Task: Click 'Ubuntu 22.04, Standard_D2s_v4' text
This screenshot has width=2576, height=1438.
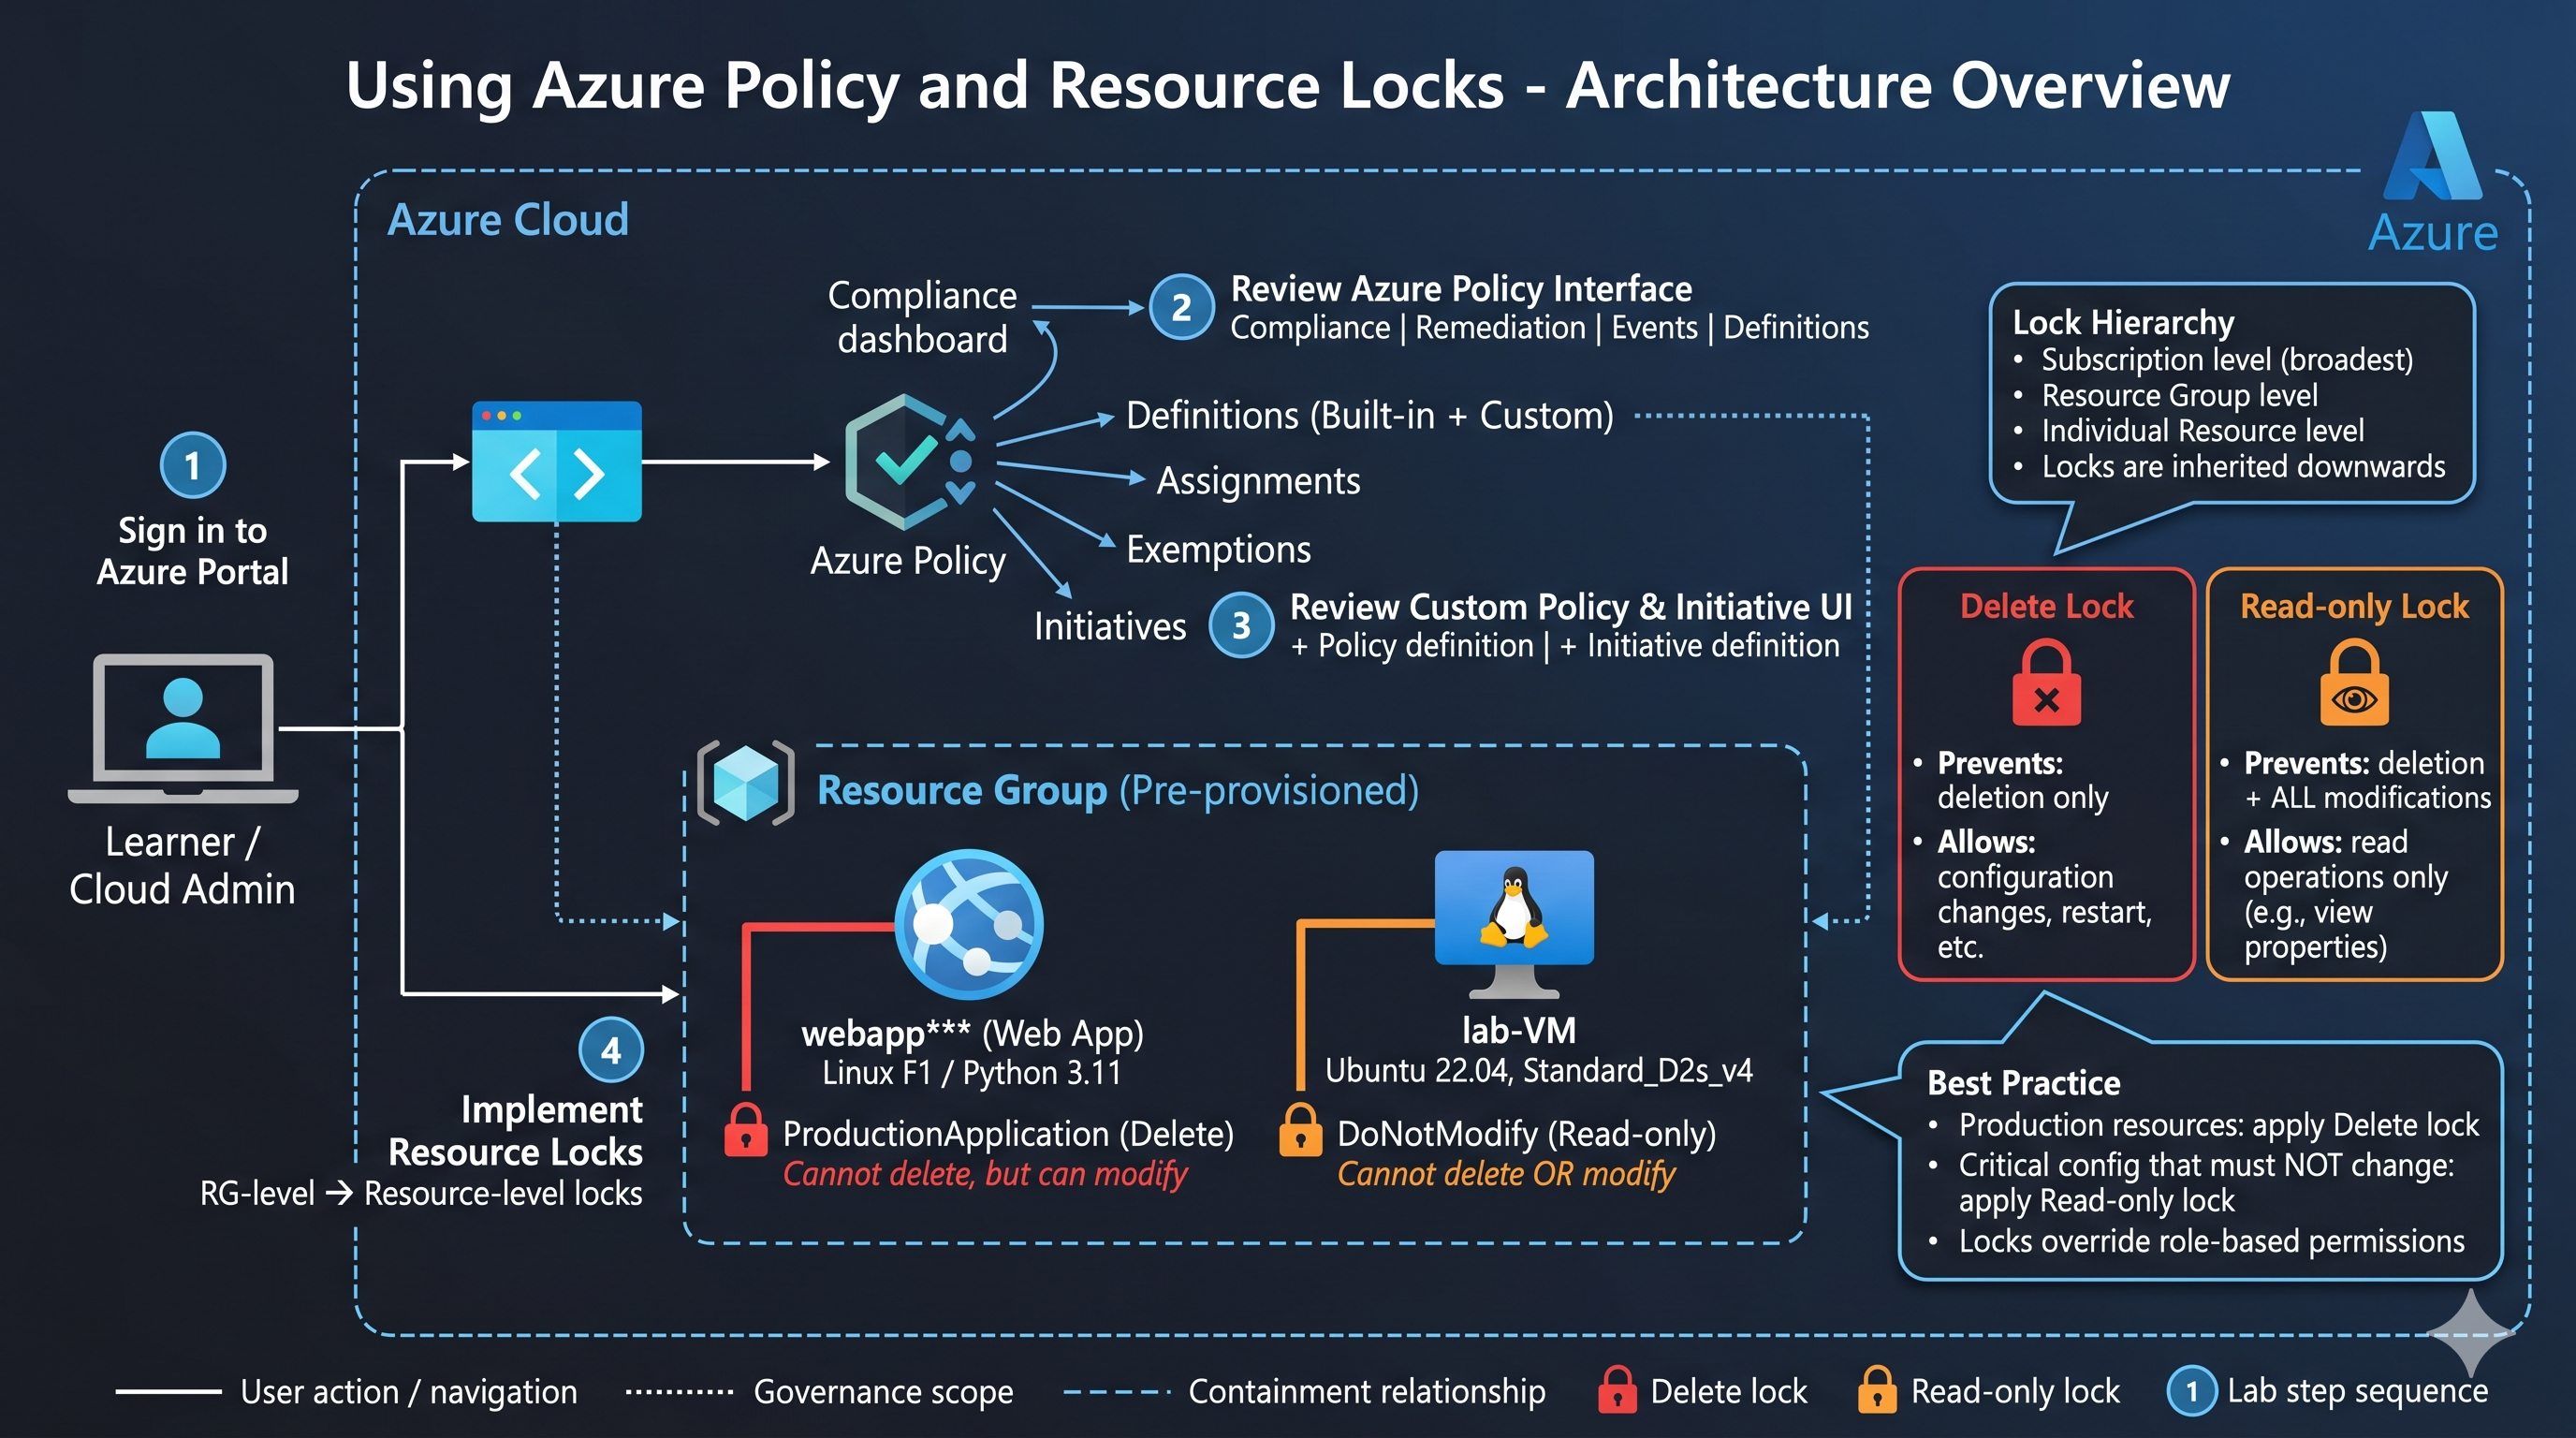Action: [x=1539, y=1071]
